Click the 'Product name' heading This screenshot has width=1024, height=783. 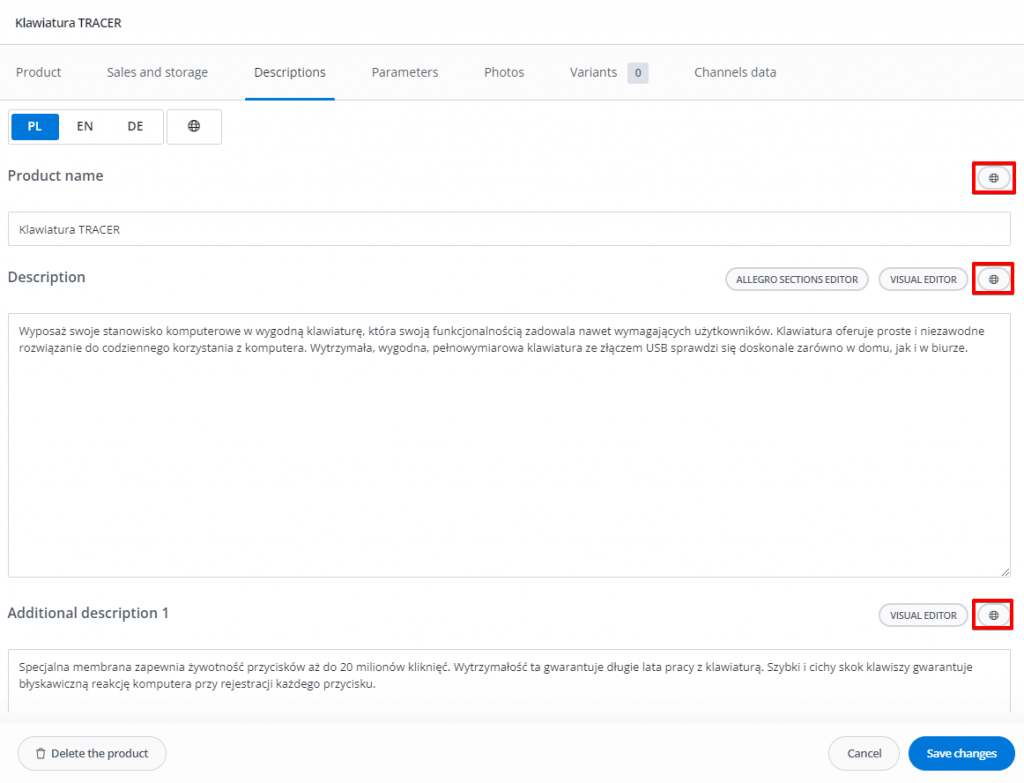(56, 176)
